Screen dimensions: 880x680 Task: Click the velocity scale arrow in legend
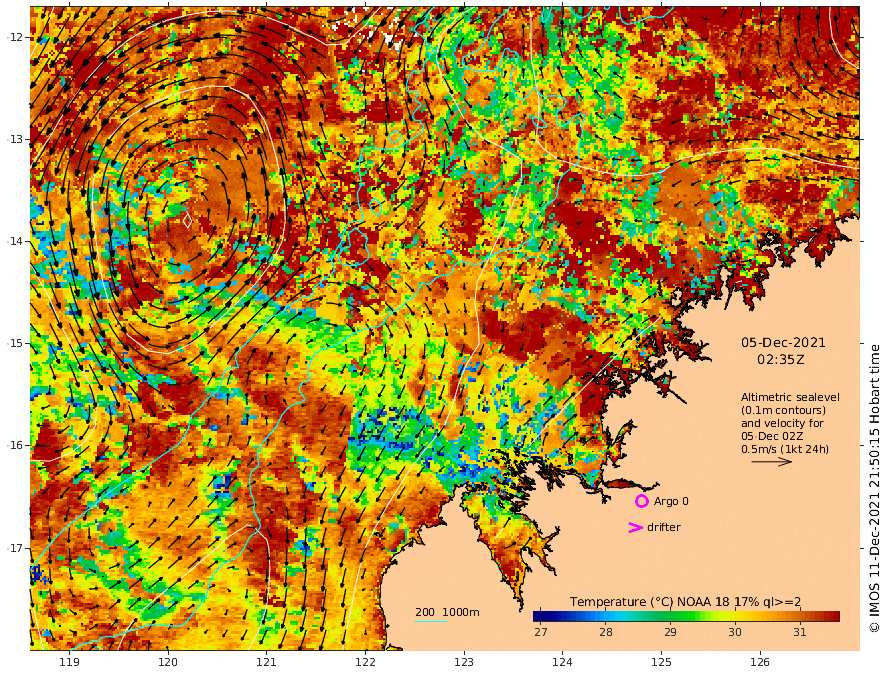tap(771, 462)
